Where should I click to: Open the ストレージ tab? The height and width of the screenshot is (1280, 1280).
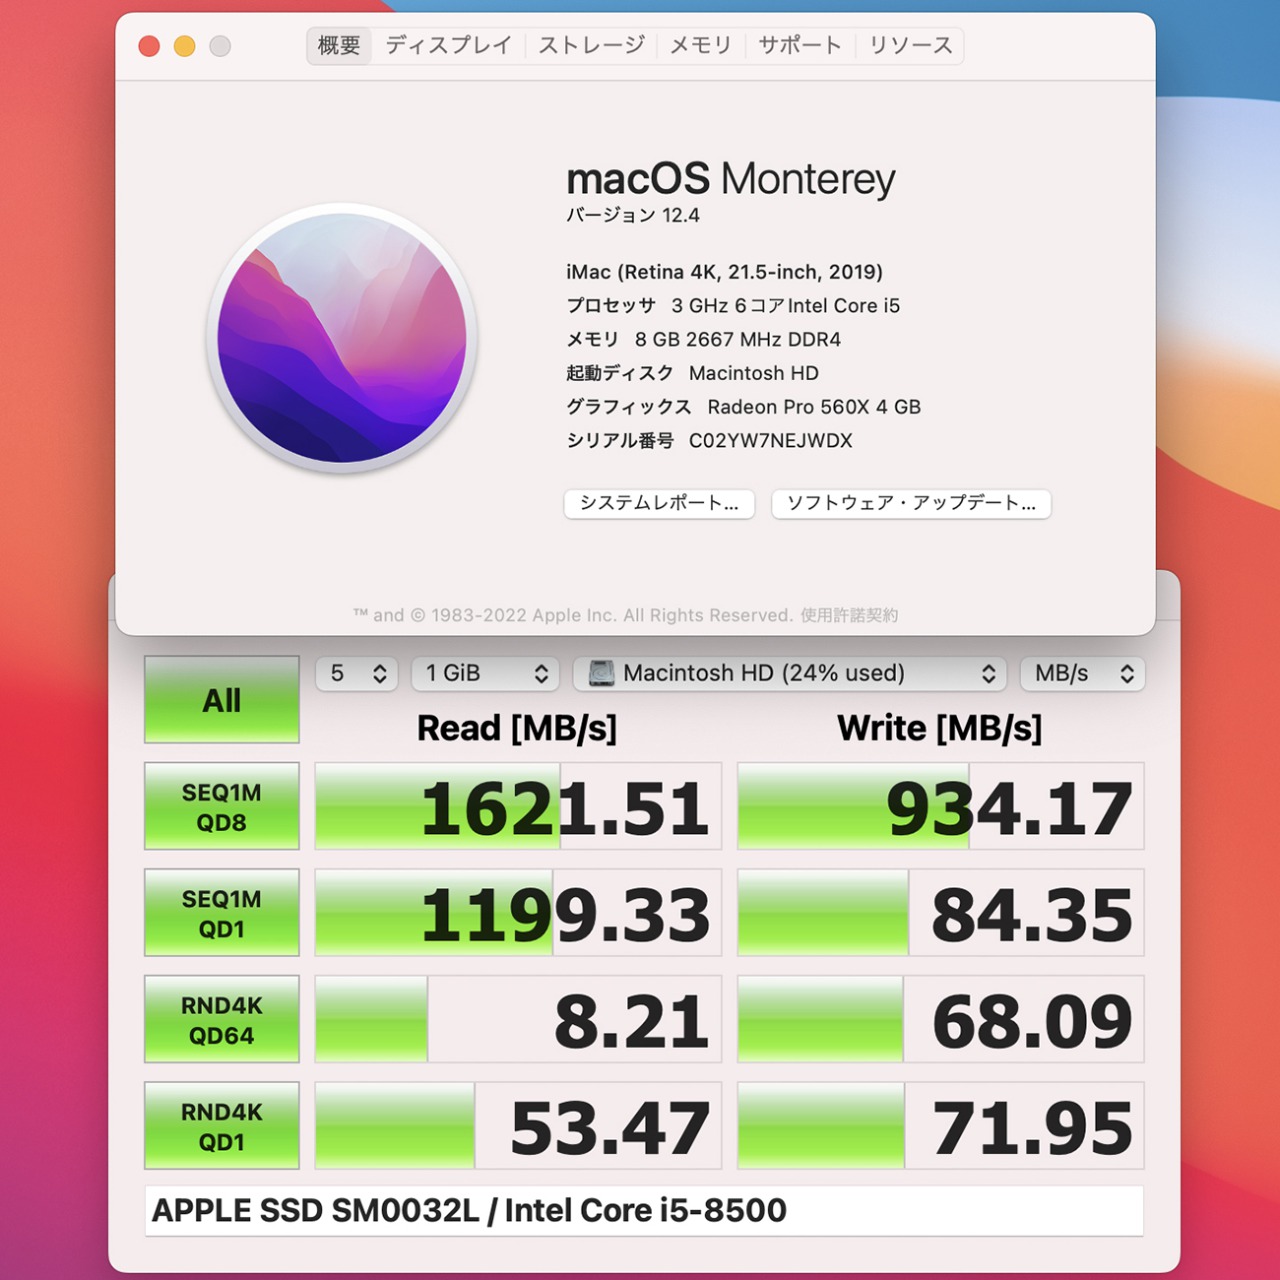click(590, 45)
